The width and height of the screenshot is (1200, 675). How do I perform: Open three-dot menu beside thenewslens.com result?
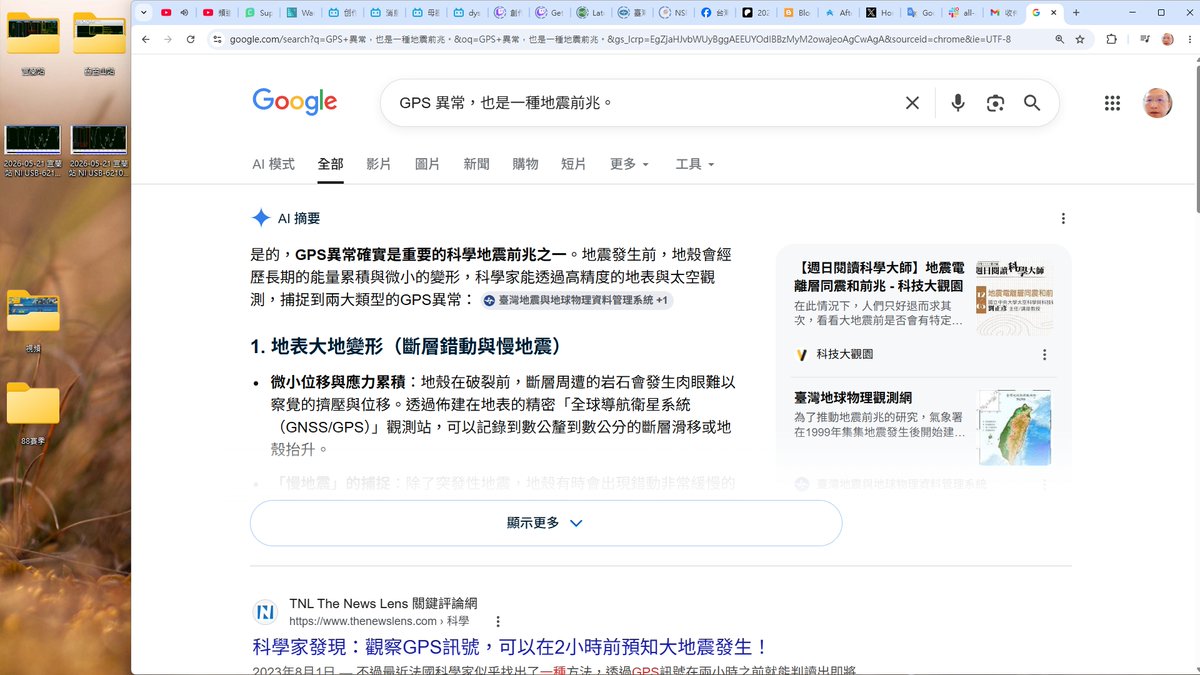(498, 621)
